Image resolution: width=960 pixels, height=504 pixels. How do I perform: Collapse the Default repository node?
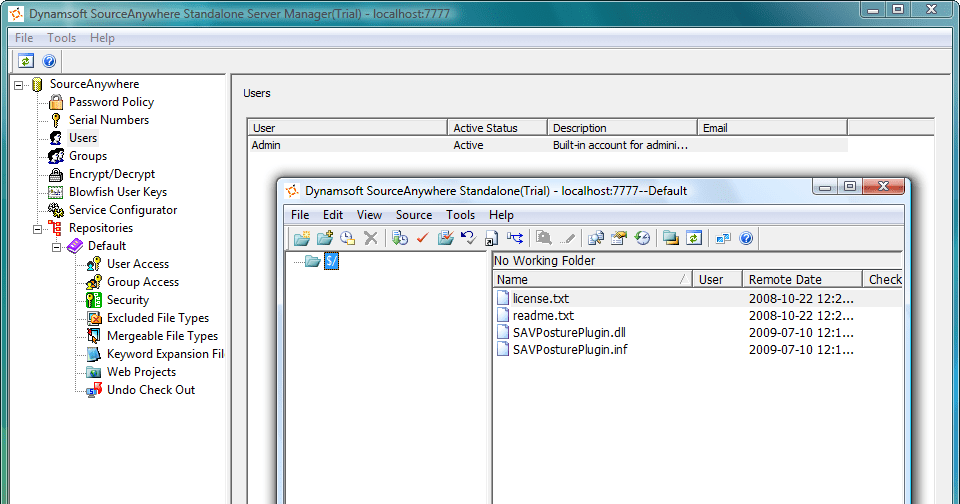pyautogui.click(x=57, y=246)
